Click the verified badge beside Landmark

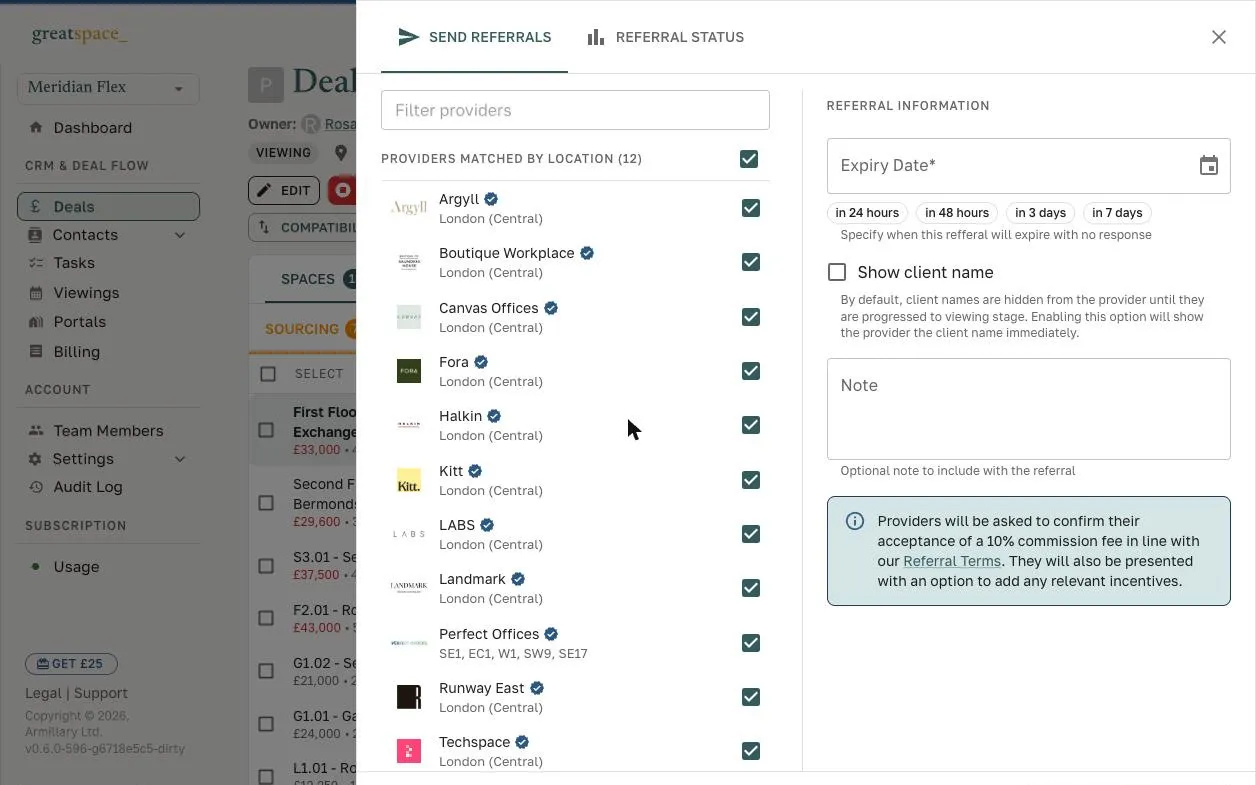point(518,579)
